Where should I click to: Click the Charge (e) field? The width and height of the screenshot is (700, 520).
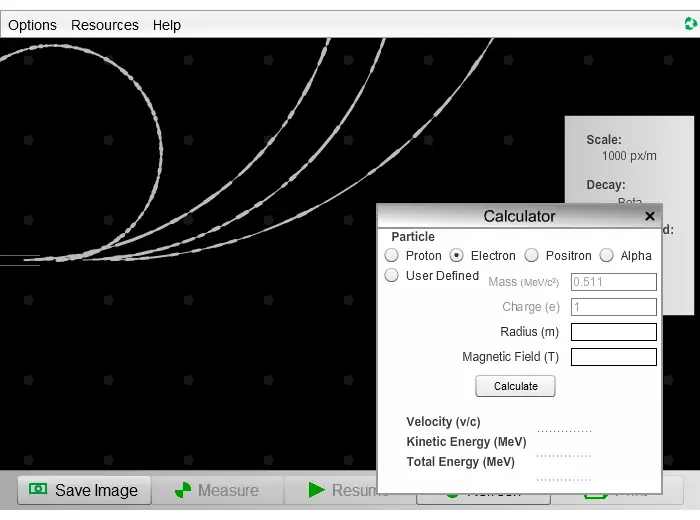click(613, 307)
